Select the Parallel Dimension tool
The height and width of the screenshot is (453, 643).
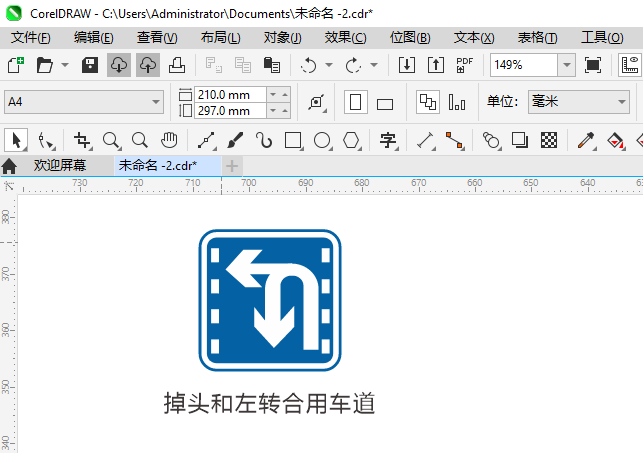tap(426, 140)
